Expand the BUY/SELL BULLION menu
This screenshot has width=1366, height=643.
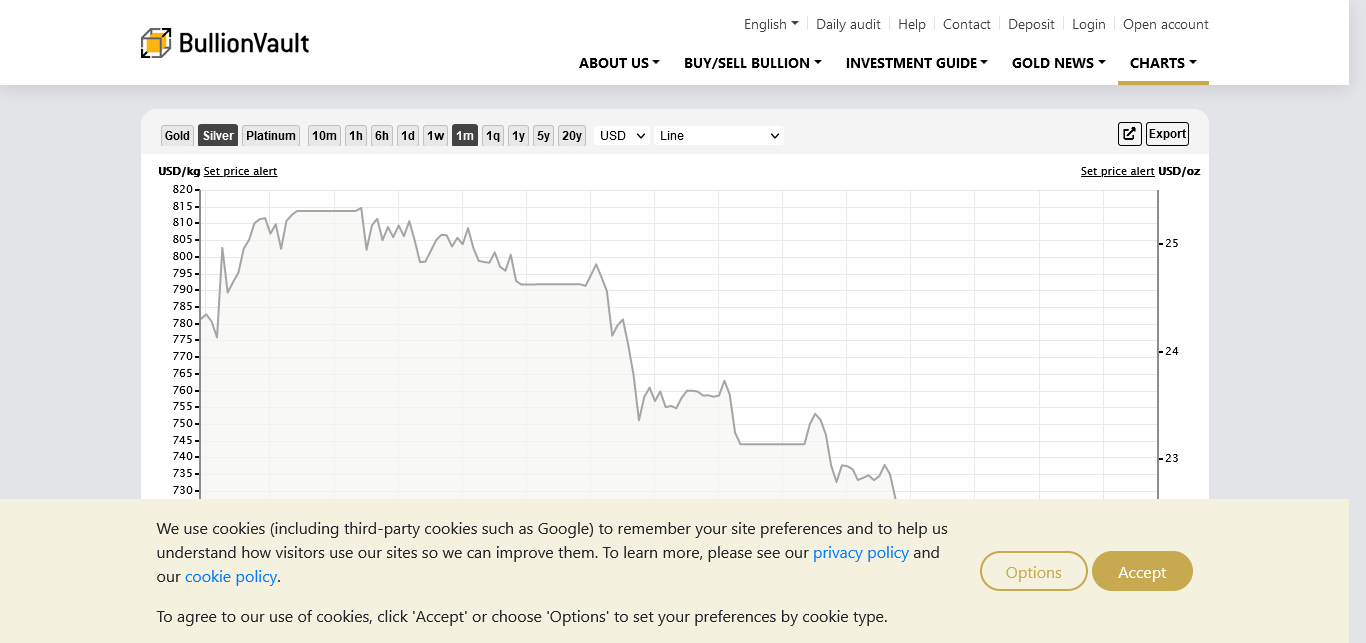(x=752, y=63)
